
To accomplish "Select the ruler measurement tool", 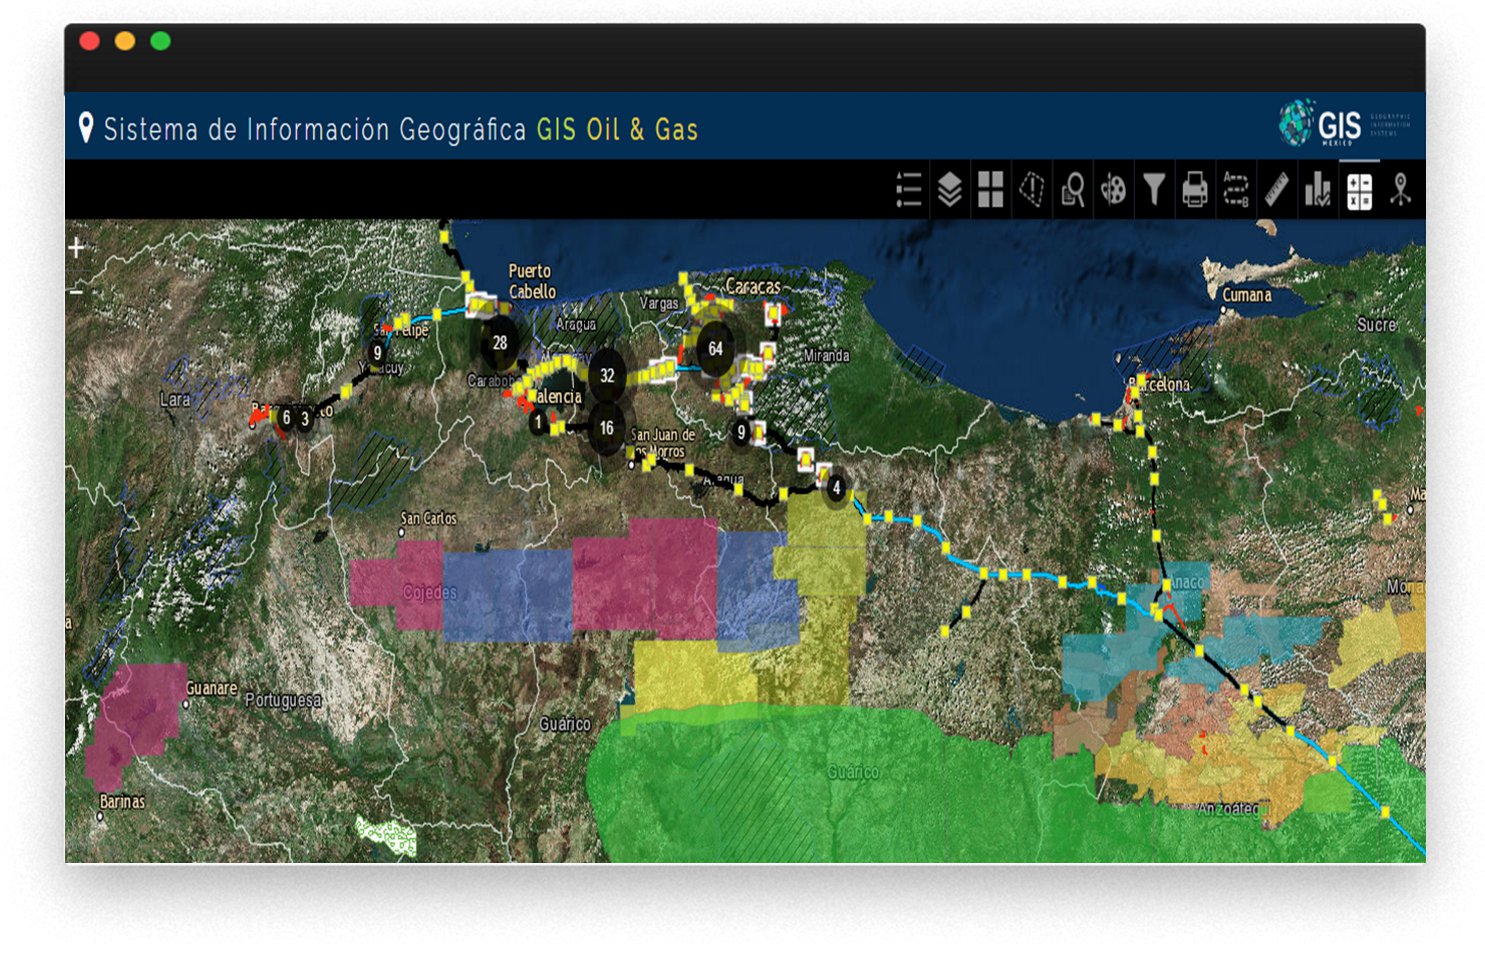I will [1277, 189].
